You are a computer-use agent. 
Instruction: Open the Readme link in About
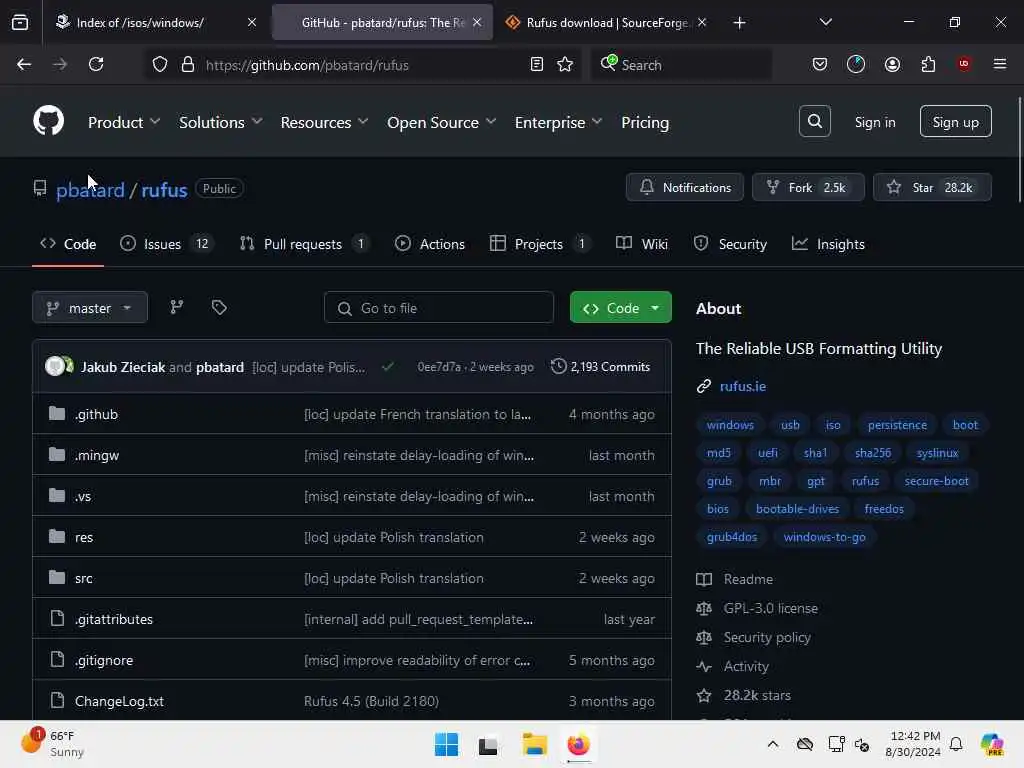(x=748, y=579)
